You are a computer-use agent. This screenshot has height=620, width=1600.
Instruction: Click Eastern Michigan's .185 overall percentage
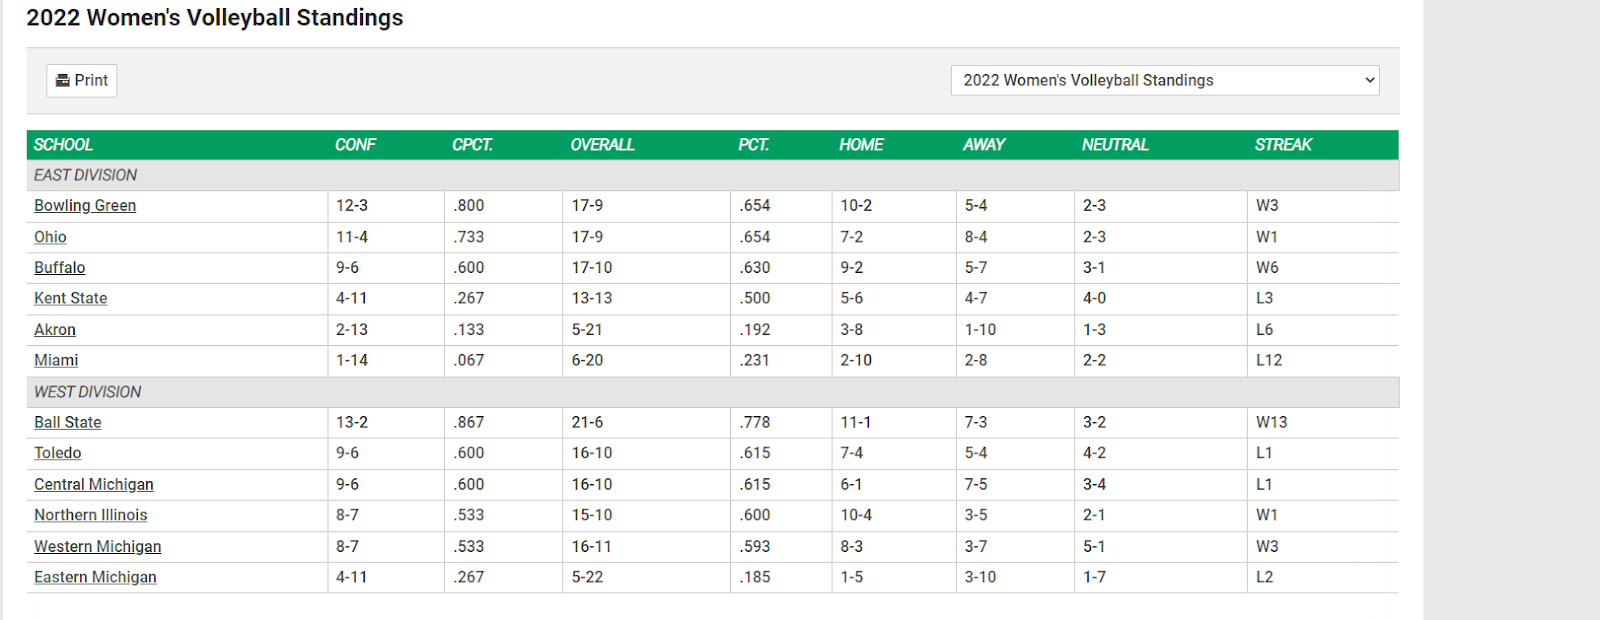click(x=755, y=577)
